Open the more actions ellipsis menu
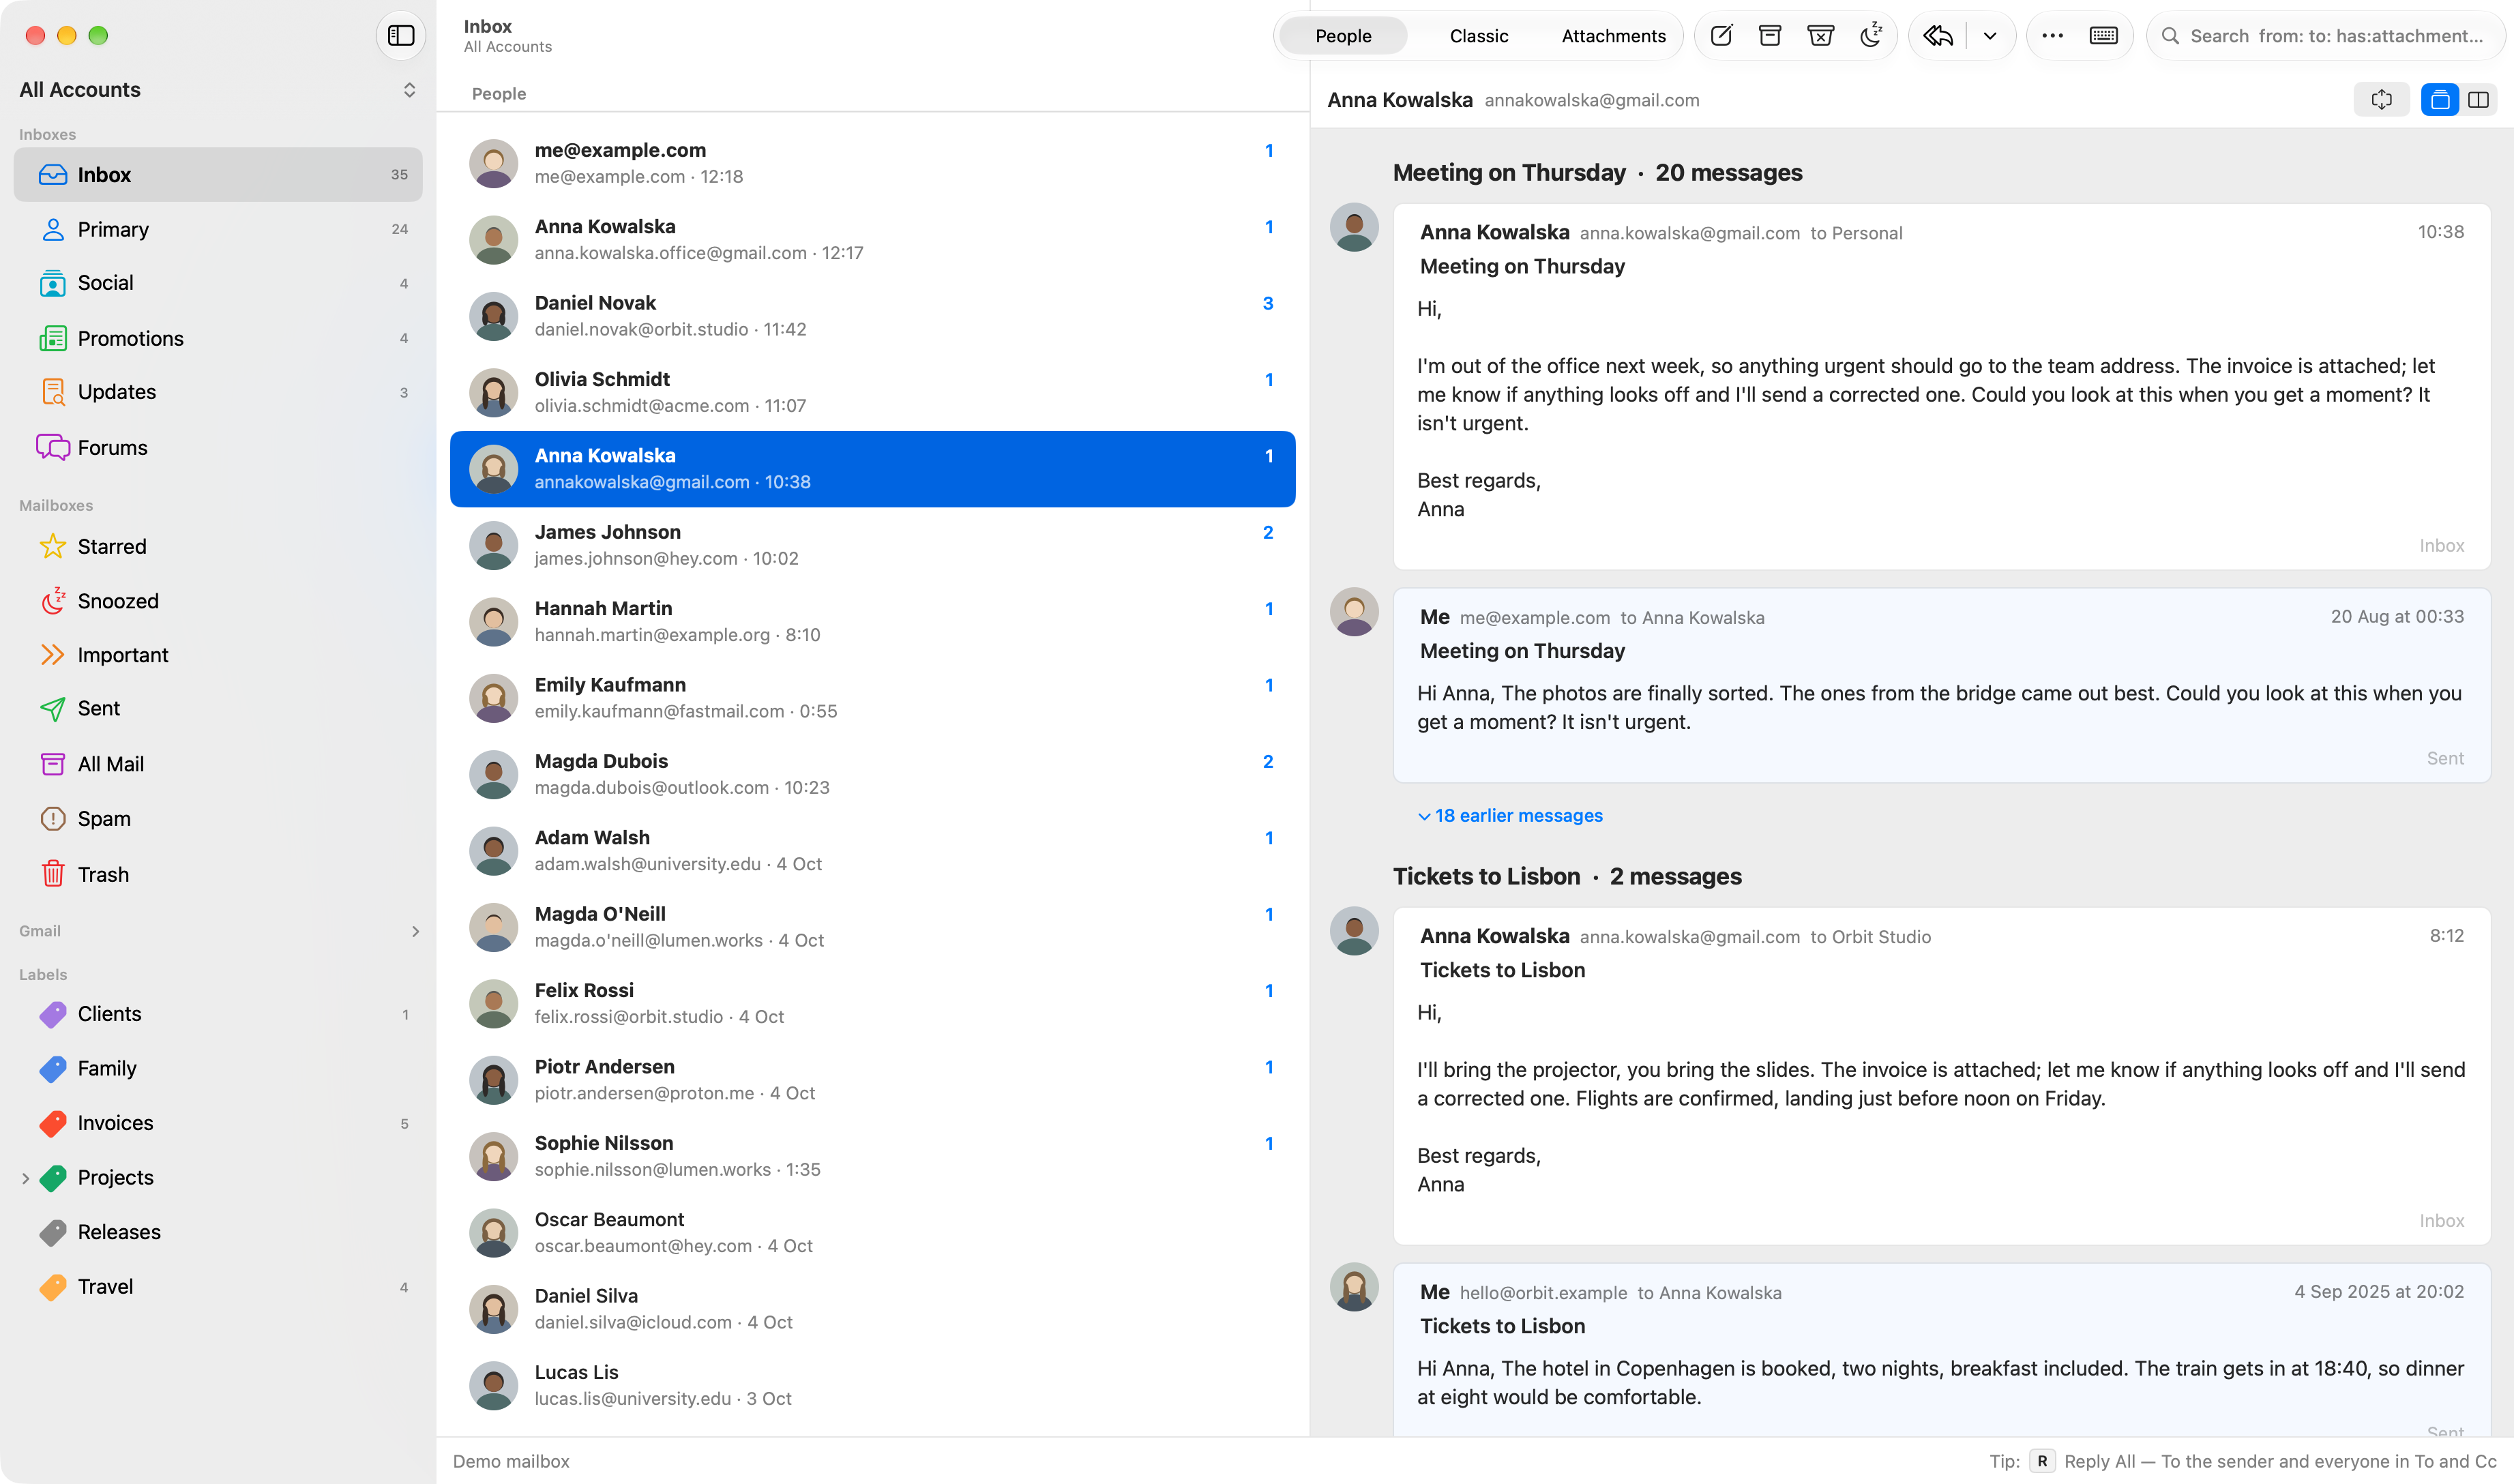The image size is (2514, 1484). pos(2052,36)
